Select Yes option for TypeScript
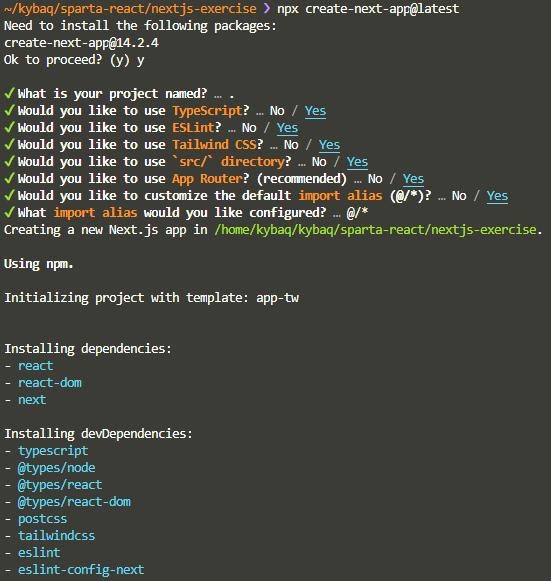This screenshot has width=551, height=581. click(315, 111)
